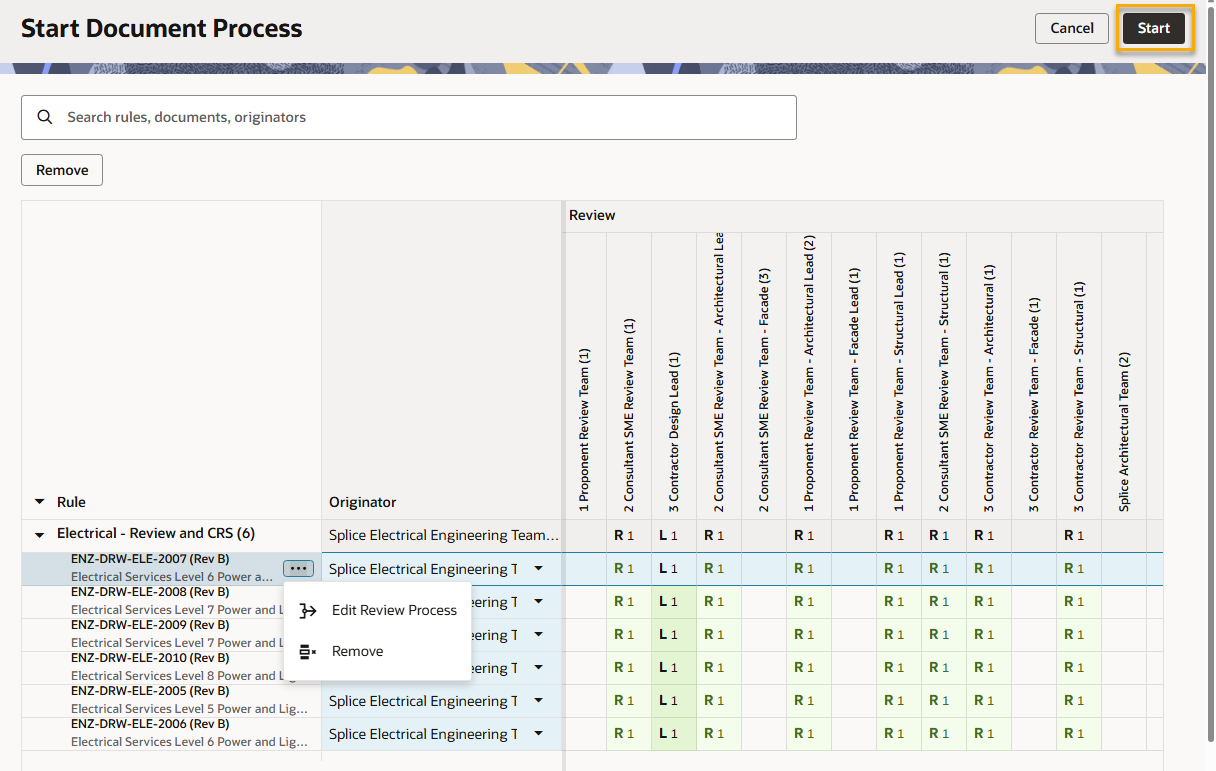
Task: Open originator dropdown for ENZ-DRW-ELE-2007
Action: point(538,568)
